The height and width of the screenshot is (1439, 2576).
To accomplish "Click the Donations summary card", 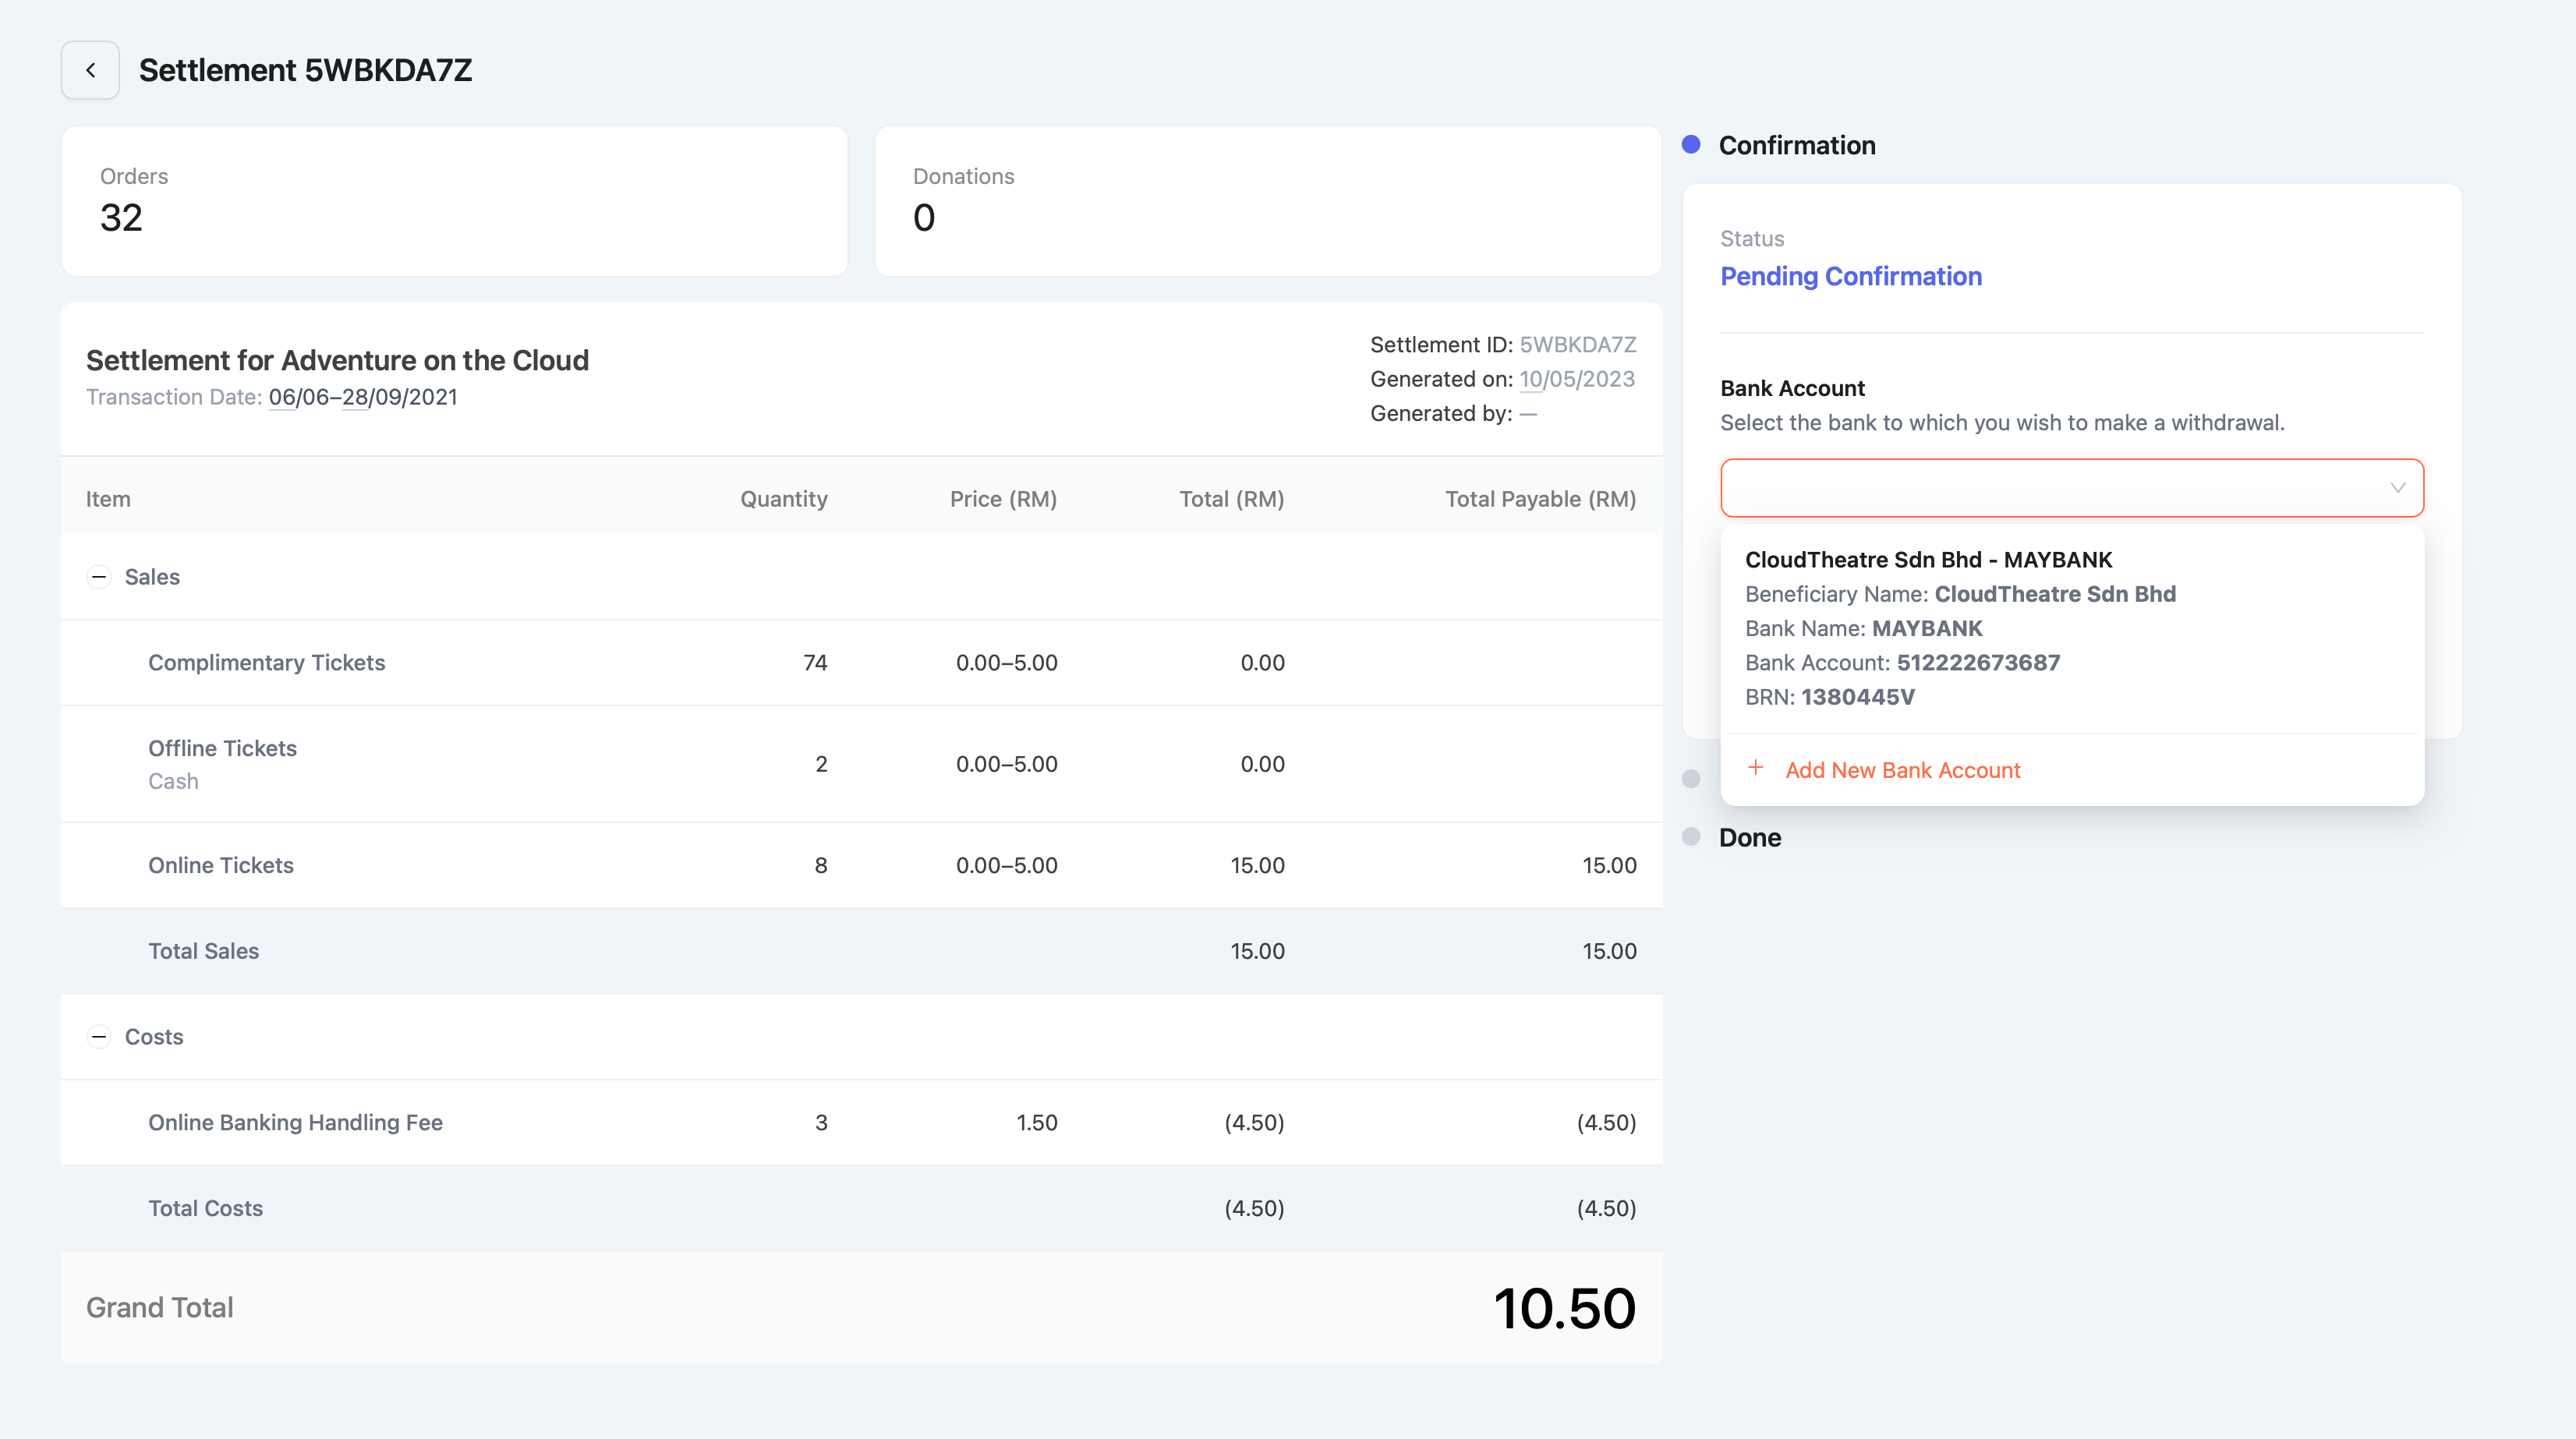I will click(x=1267, y=201).
